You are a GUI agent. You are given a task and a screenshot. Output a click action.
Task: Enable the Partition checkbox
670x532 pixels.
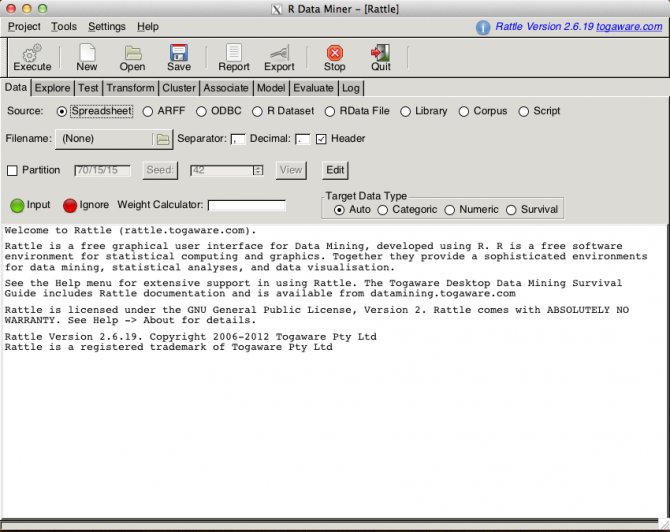pyautogui.click(x=13, y=170)
